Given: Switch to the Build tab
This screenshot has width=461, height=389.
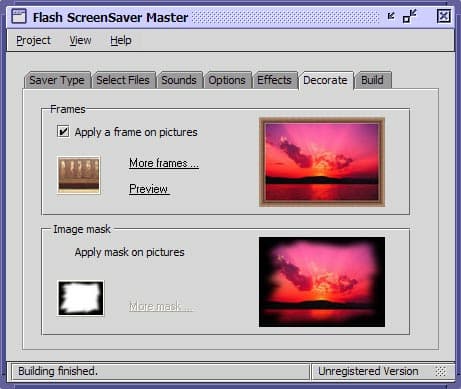Looking at the screenshot, I should (372, 80).
